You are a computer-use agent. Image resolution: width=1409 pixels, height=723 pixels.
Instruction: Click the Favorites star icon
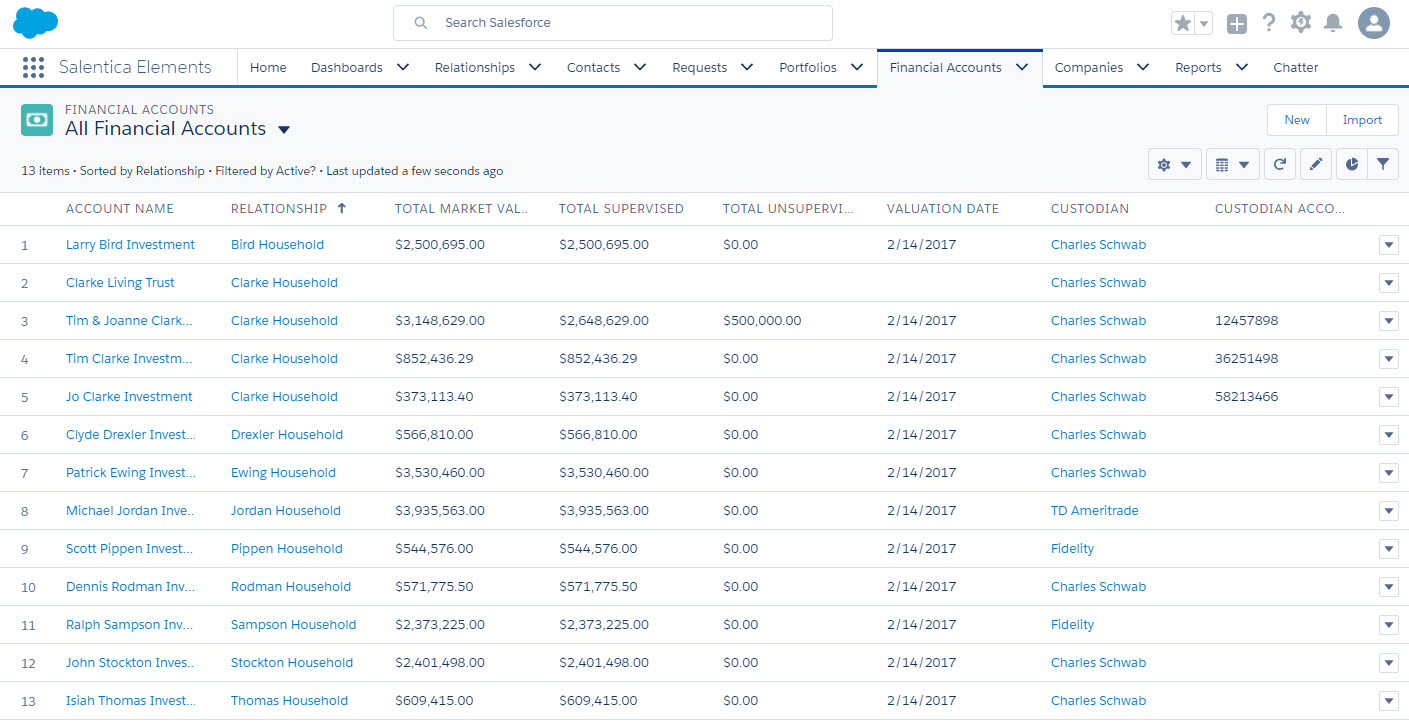pyautogui.click(x=1182, y=23)
